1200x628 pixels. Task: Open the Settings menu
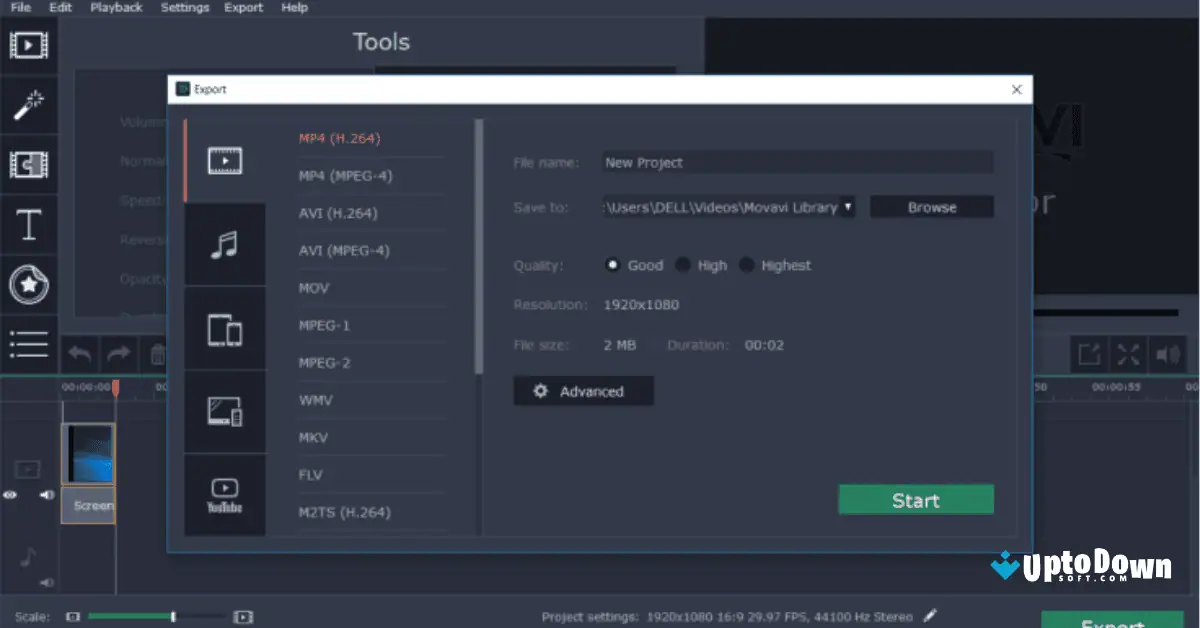point(184,7)
